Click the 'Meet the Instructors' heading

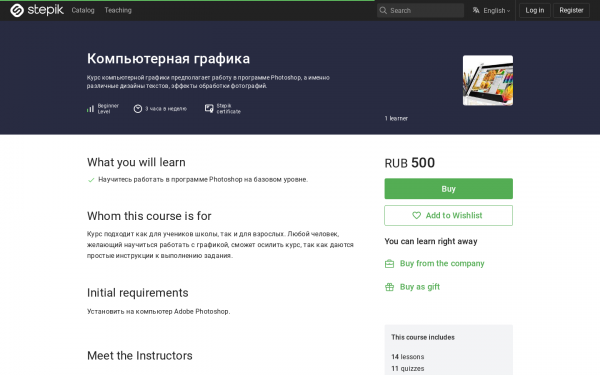[x=140, y=356]
